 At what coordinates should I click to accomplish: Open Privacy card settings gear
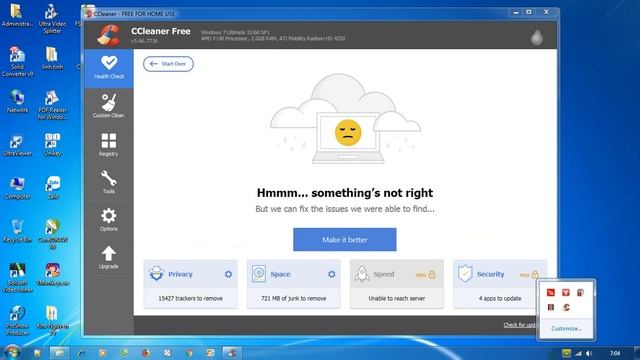[229, 274]
